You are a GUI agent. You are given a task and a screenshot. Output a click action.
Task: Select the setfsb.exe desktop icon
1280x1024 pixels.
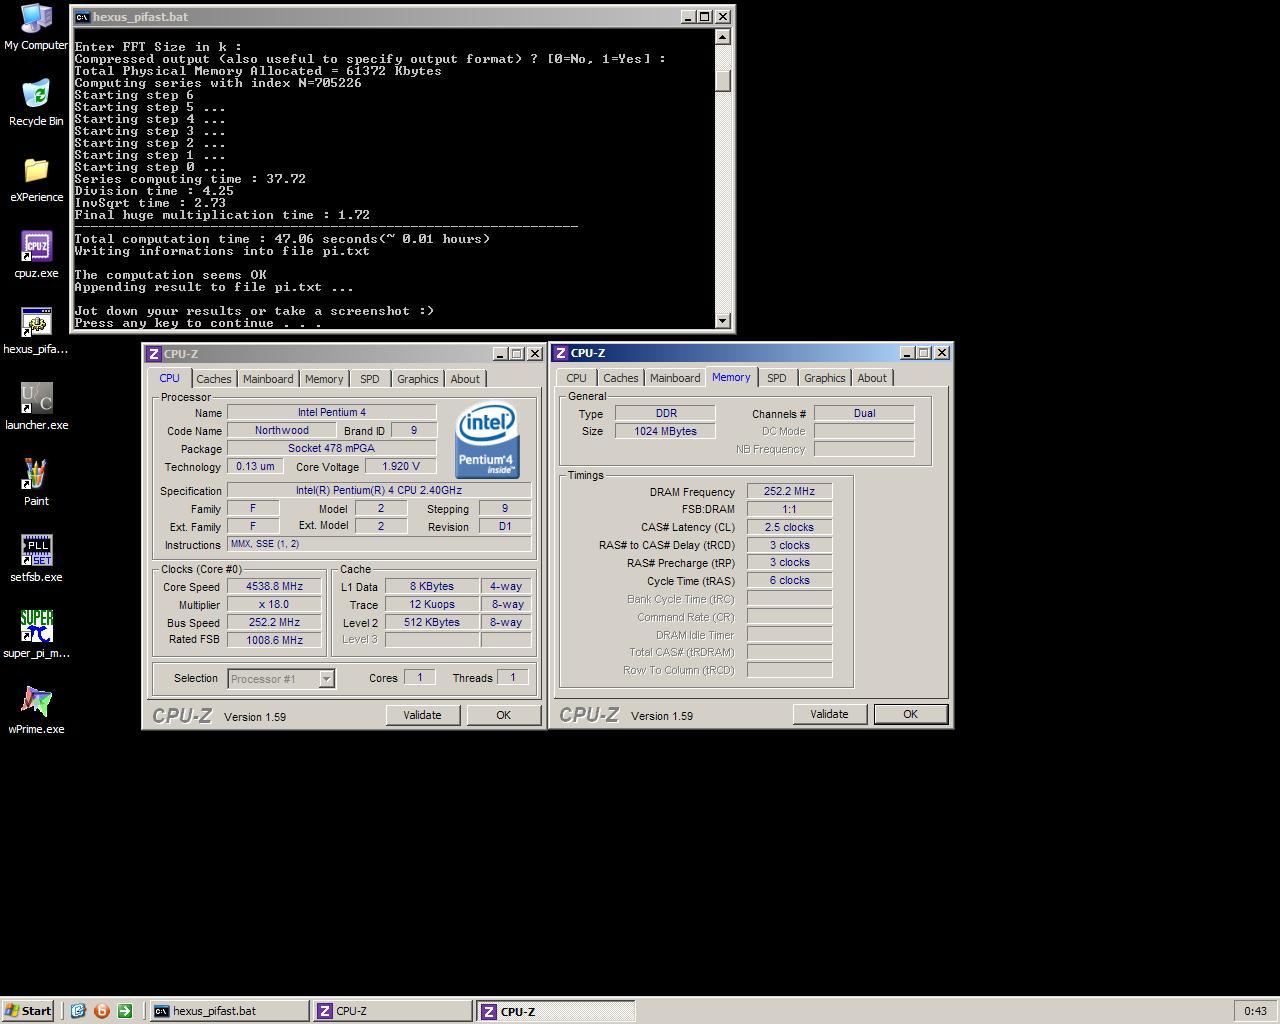tap(36, 551)
